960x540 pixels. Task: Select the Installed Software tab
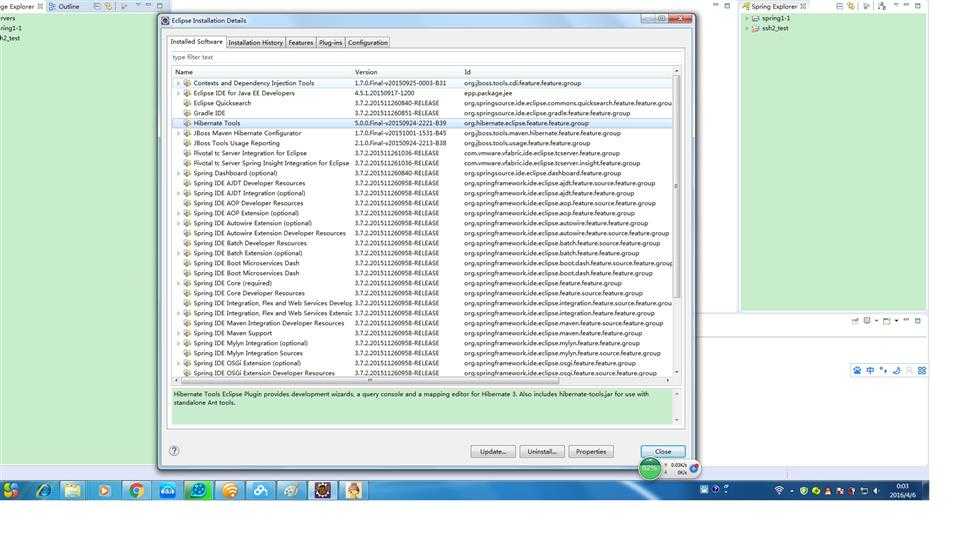197,42
